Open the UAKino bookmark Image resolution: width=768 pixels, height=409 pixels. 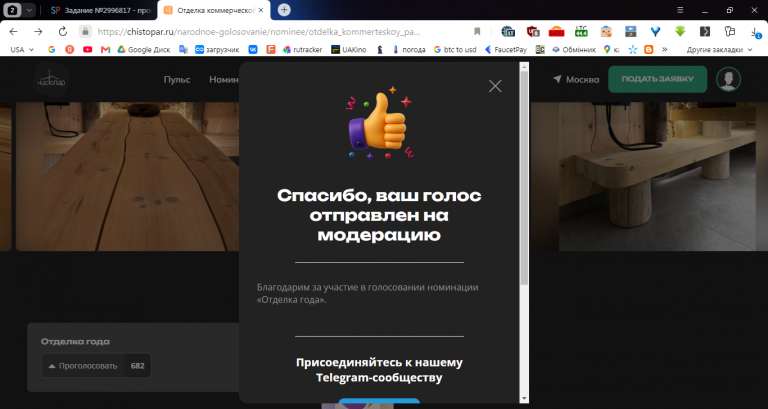349,49
